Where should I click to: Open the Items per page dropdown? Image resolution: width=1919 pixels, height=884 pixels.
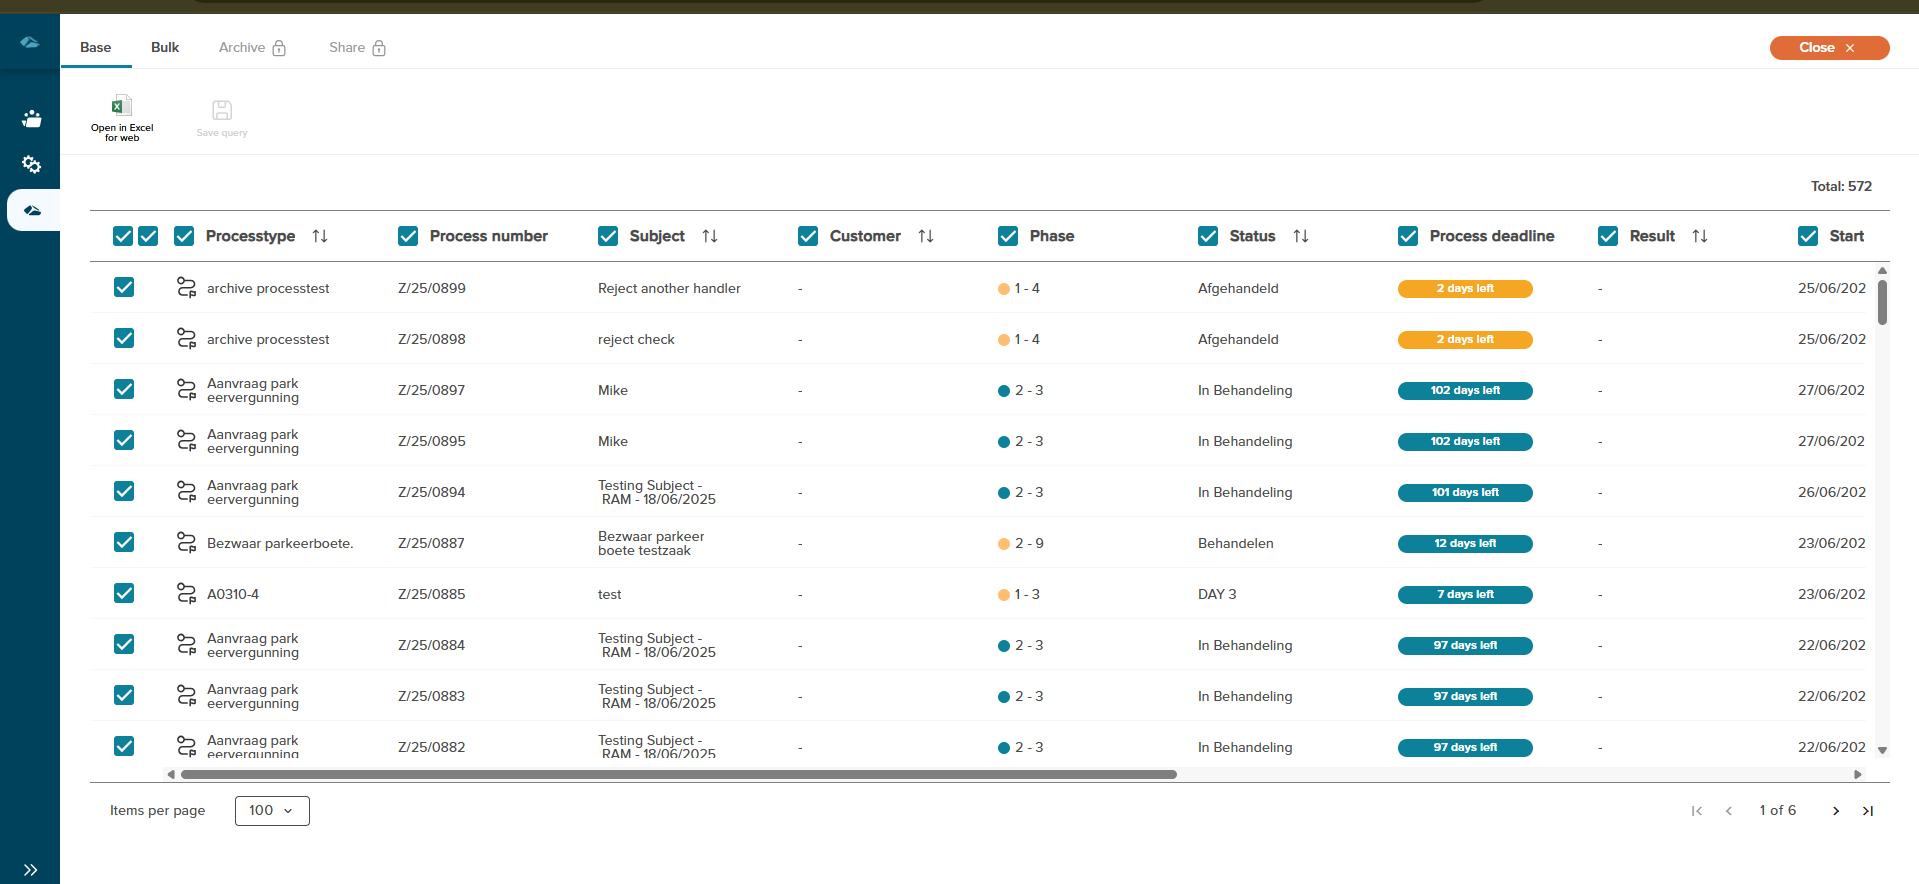tap(272, 811)
